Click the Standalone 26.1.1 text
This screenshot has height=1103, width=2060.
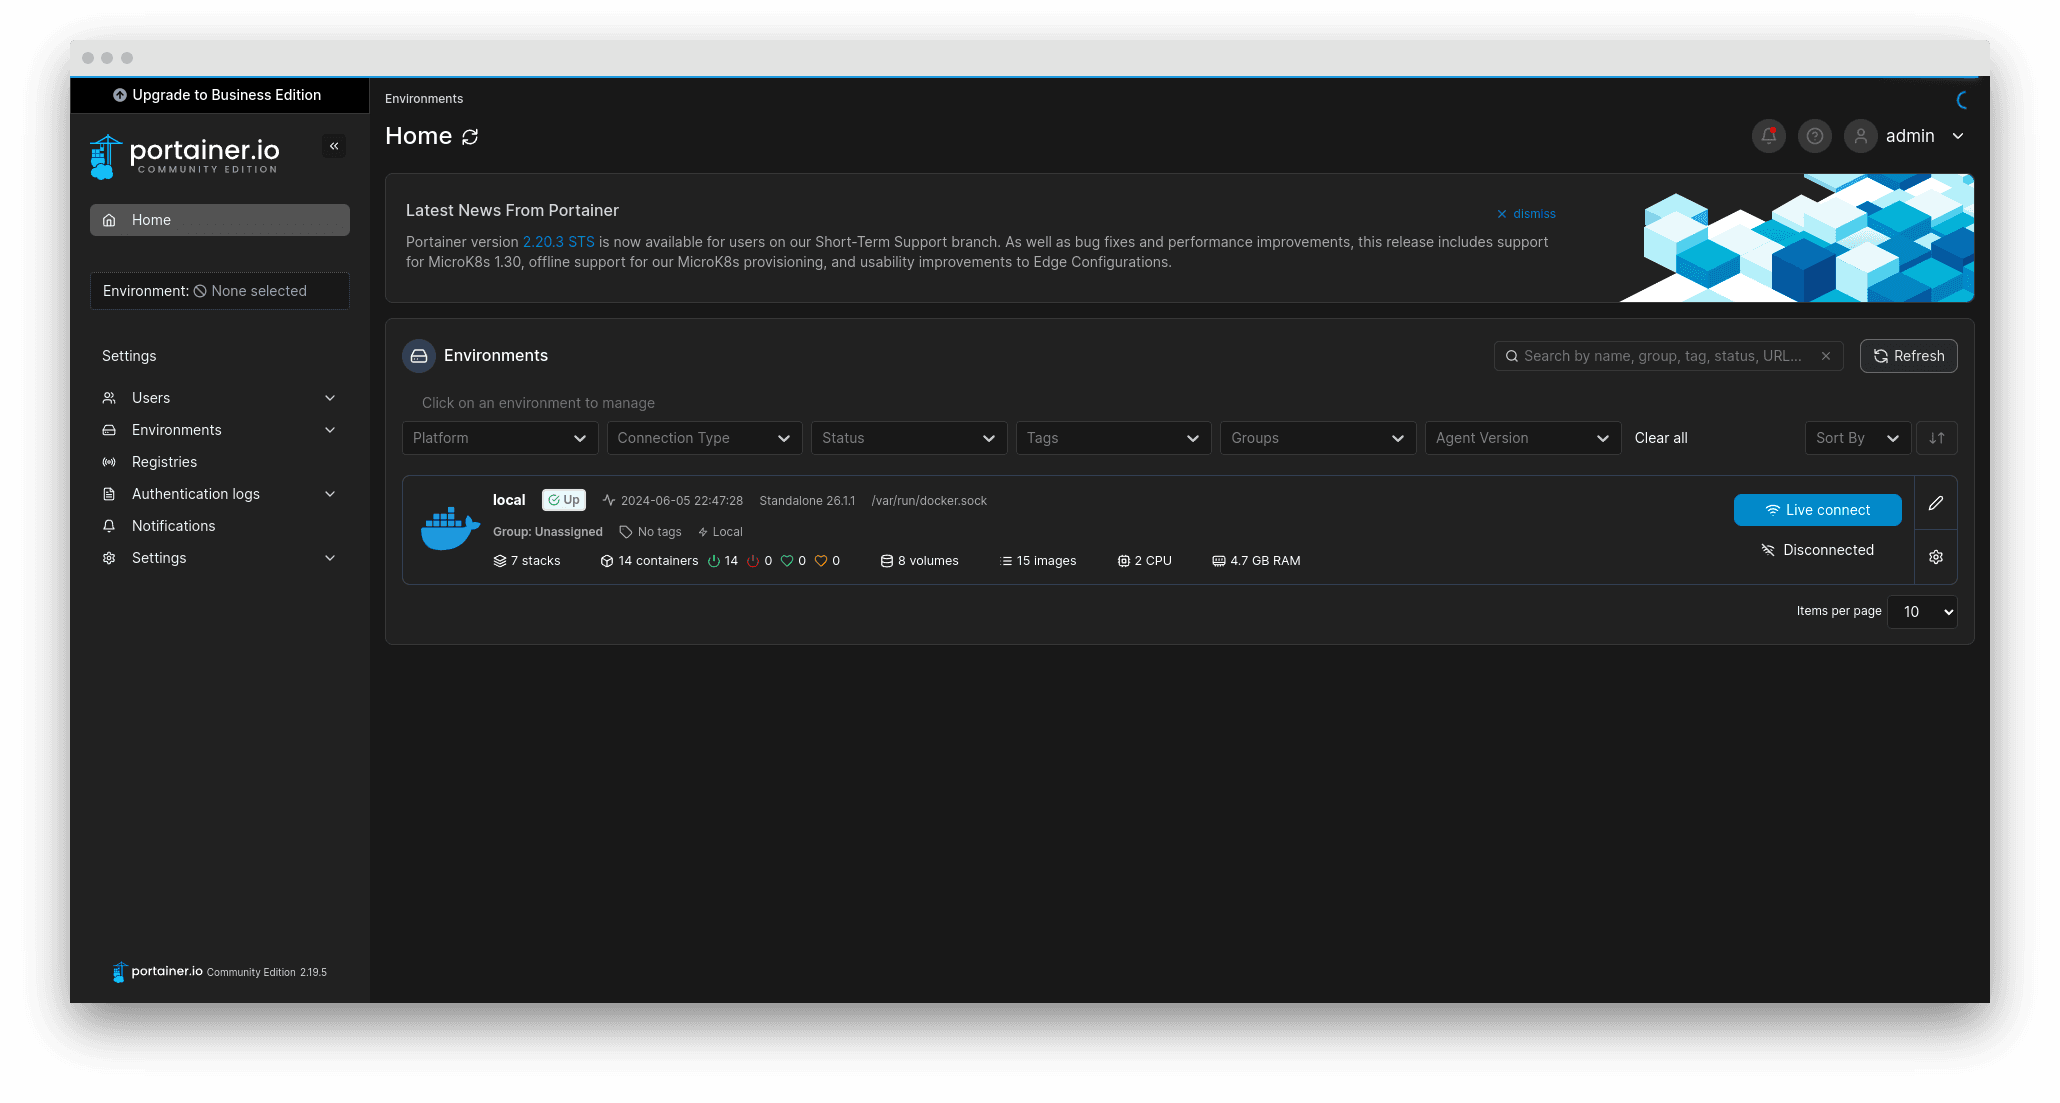tap(807, 501)
